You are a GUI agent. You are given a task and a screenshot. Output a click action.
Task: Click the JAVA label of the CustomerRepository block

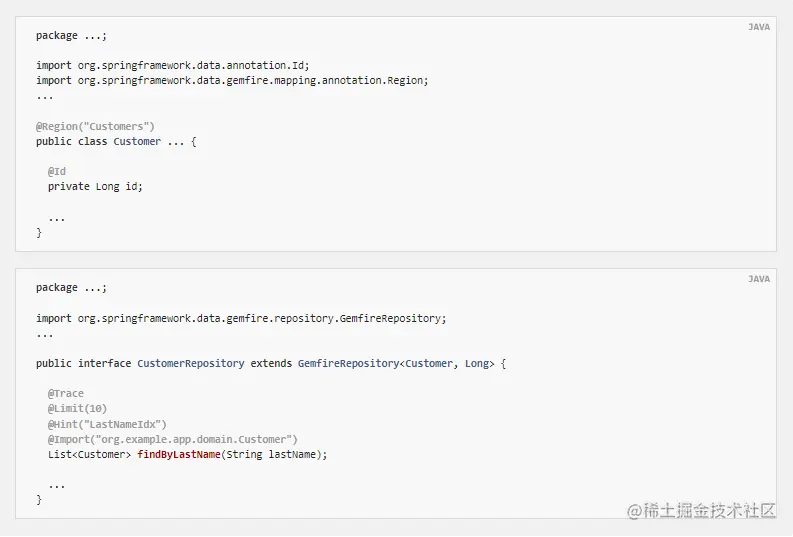(759, 279)
